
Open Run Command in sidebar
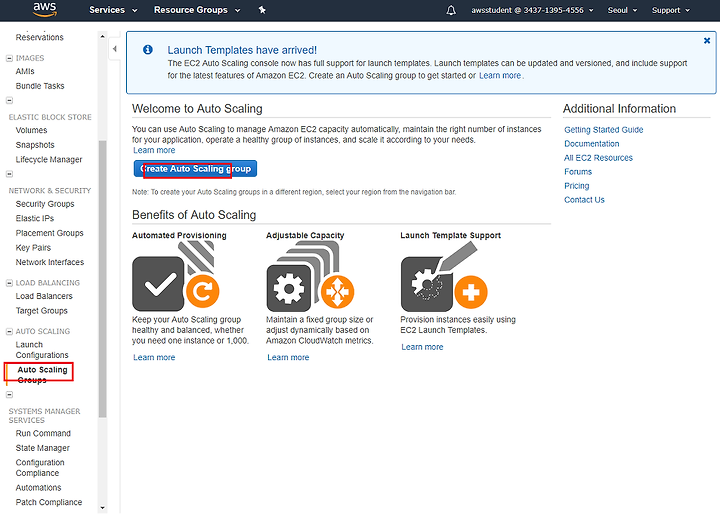43,434
